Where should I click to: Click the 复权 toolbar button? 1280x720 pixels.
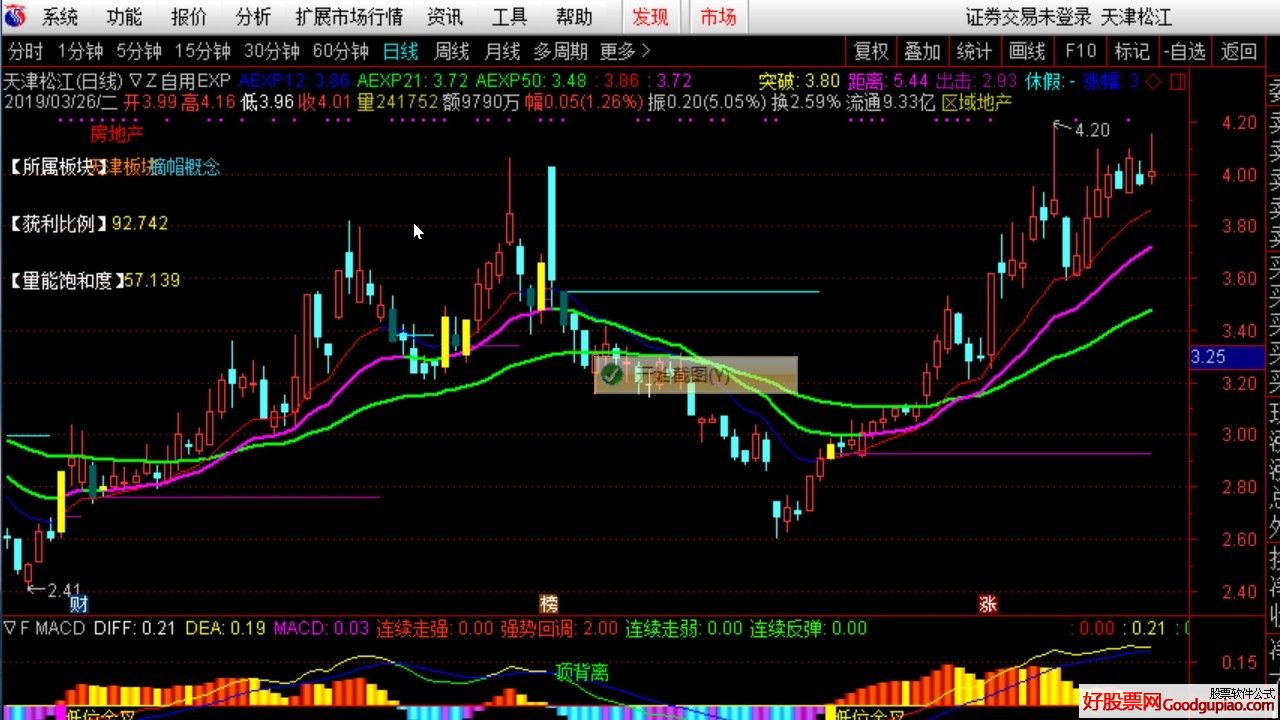coord(871,52)
